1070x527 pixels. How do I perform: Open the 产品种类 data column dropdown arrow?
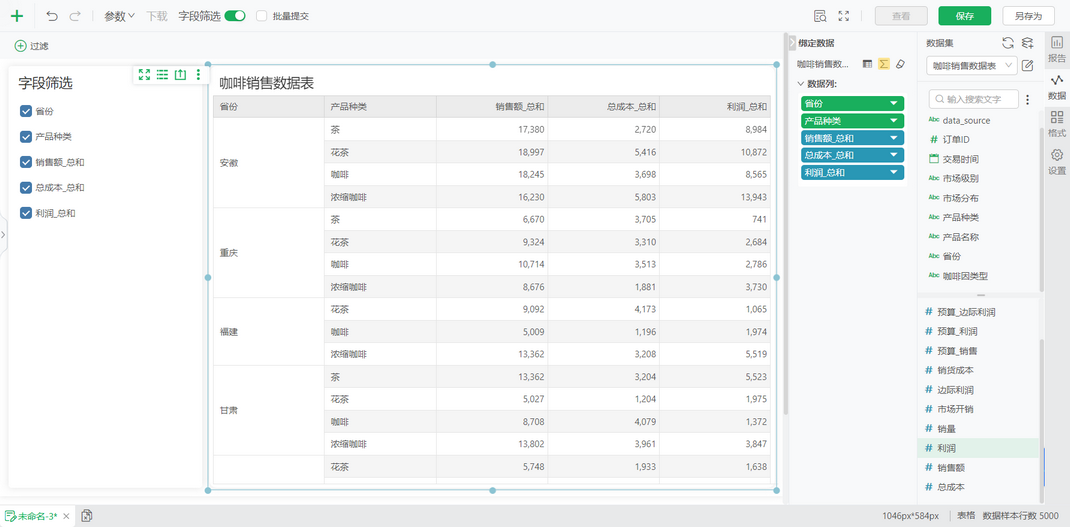(894, 121)
